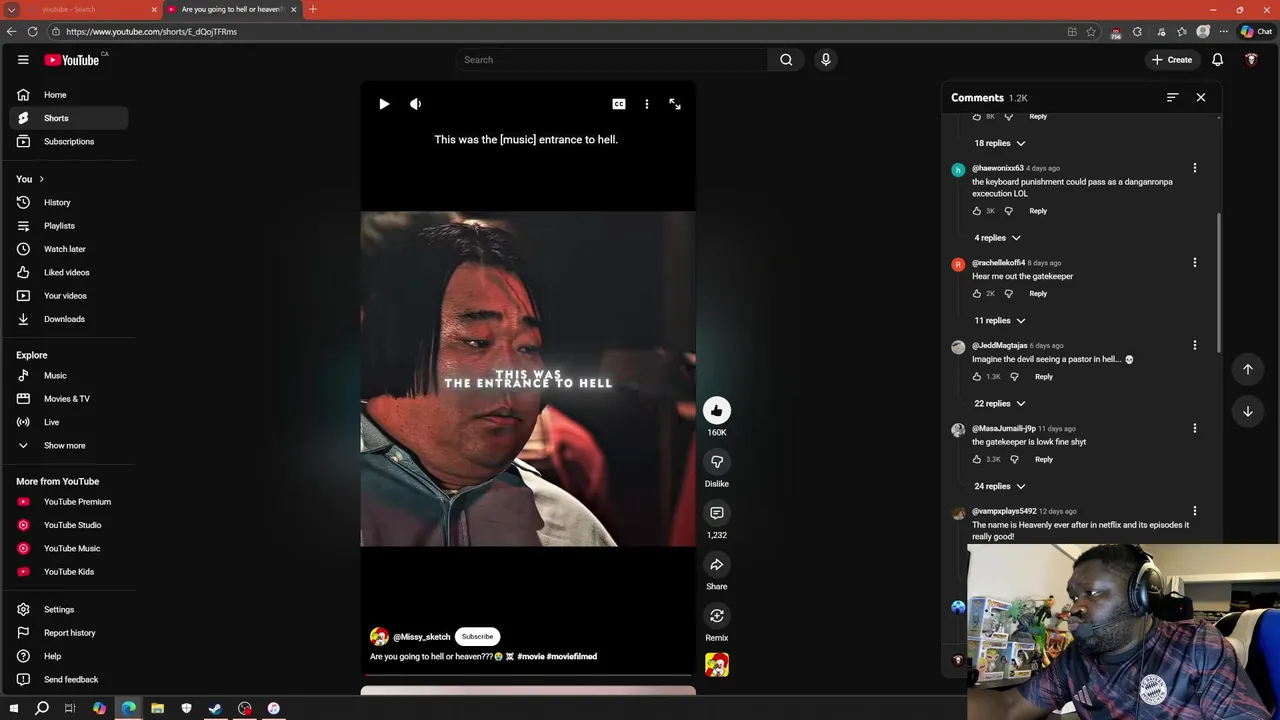Open YouTube Premium link

(69, 502)
